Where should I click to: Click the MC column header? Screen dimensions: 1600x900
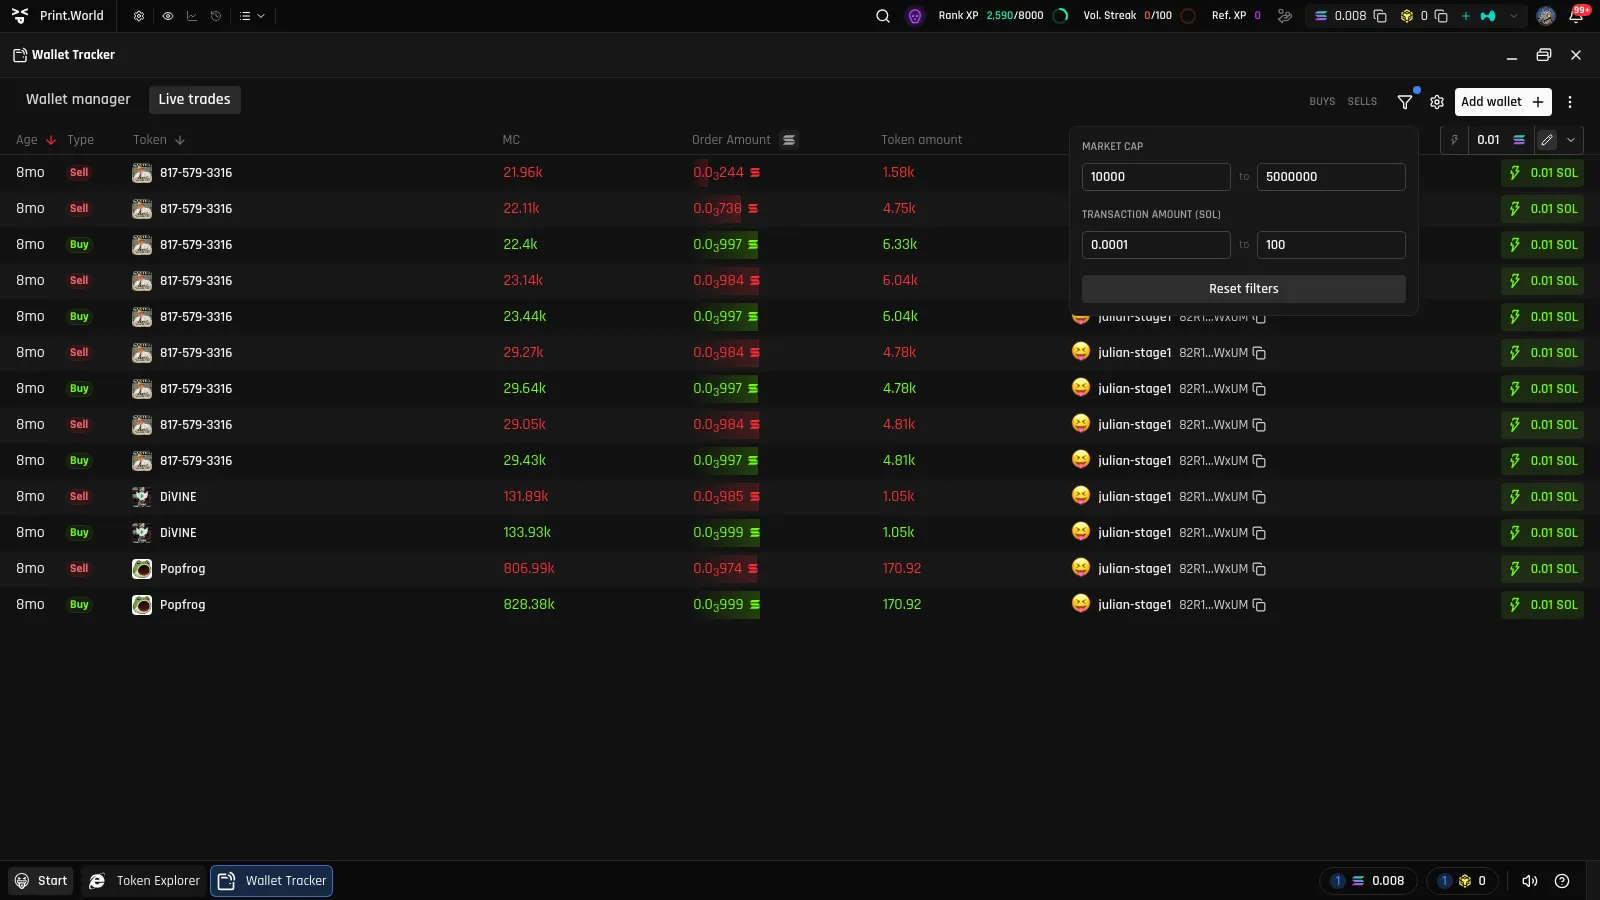(x=511, y=140)
